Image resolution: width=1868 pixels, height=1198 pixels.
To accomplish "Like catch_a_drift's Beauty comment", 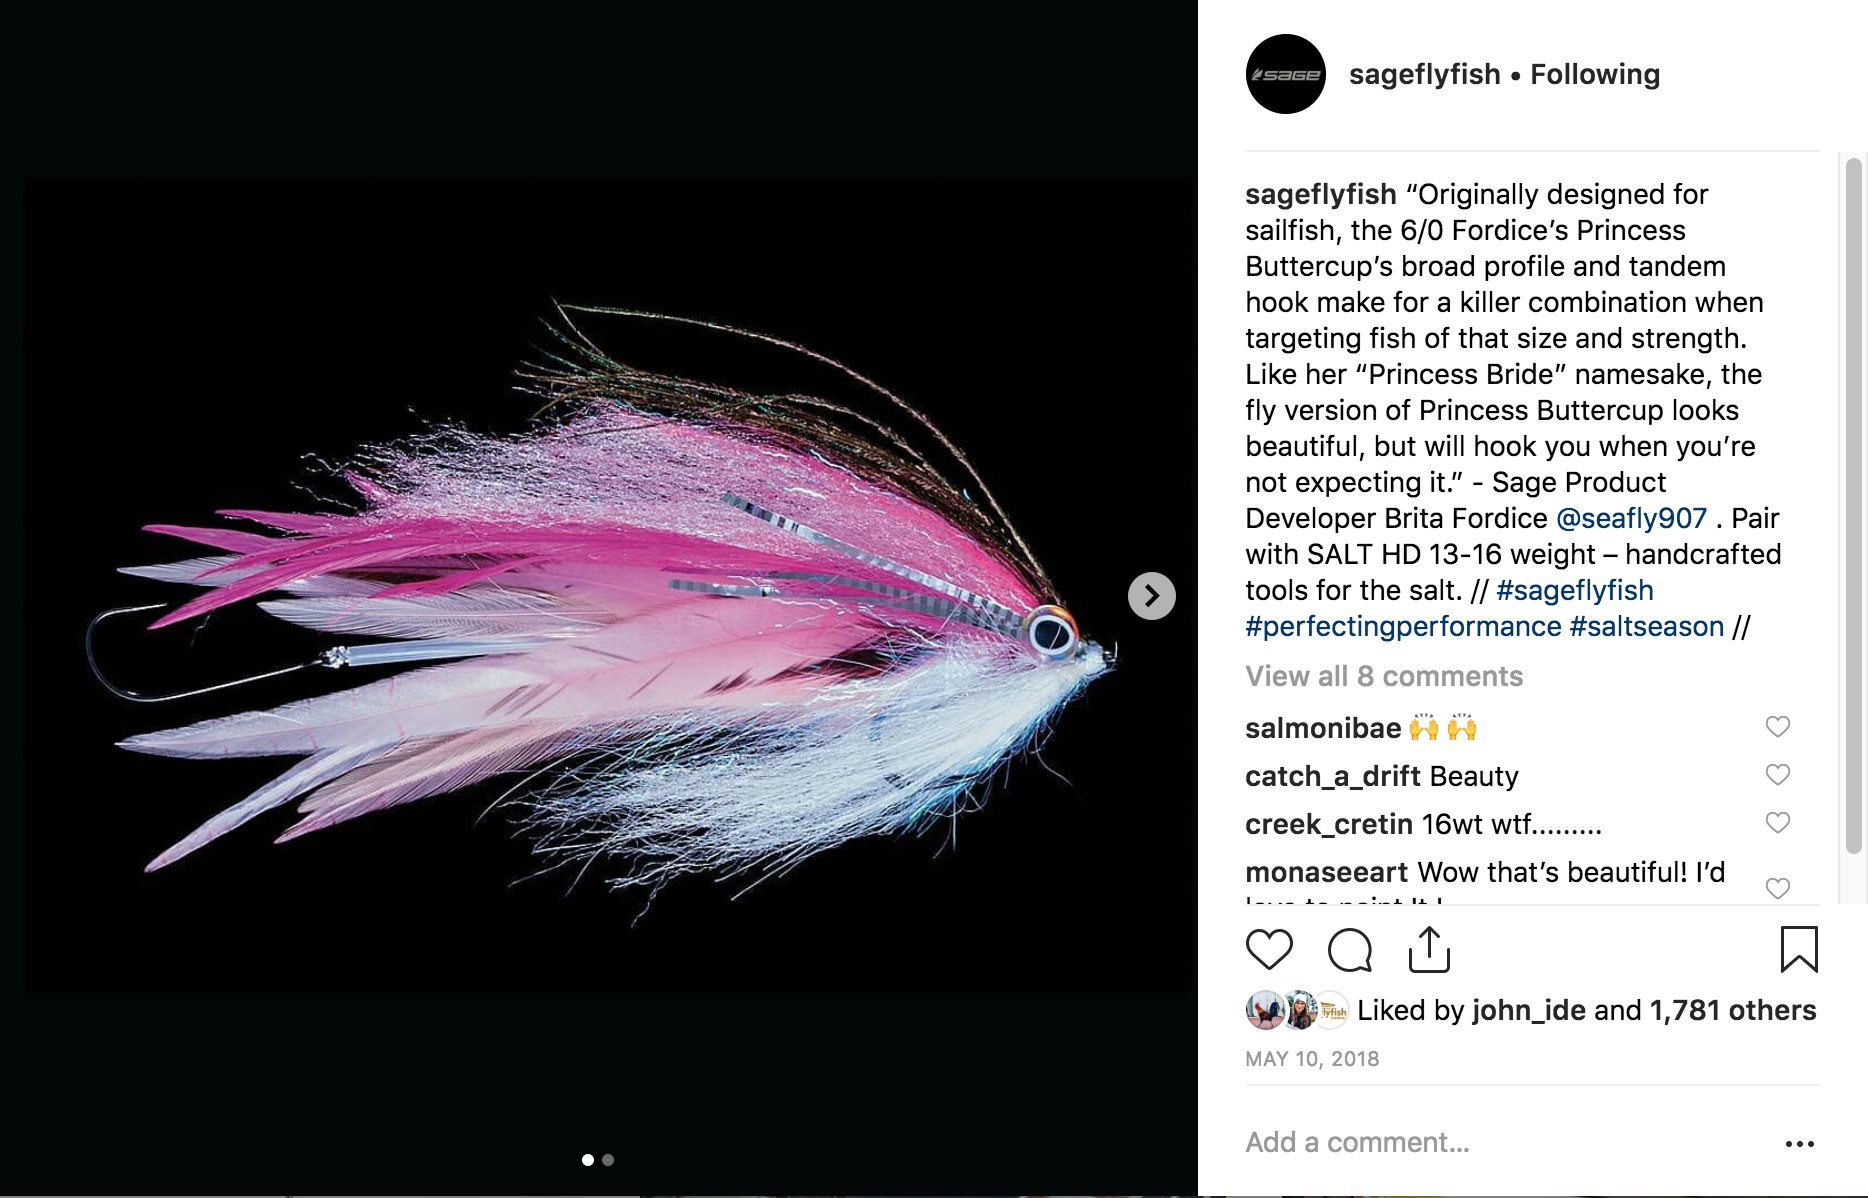I will pos(1777,775).
